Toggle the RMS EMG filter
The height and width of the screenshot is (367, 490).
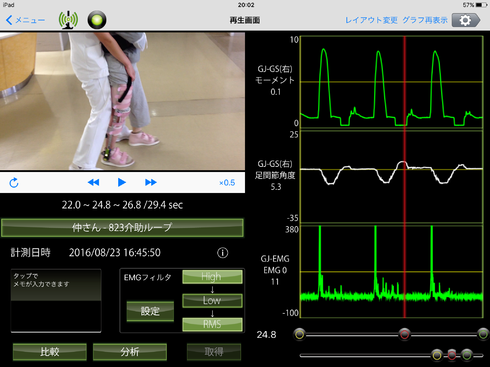point(212,324)
